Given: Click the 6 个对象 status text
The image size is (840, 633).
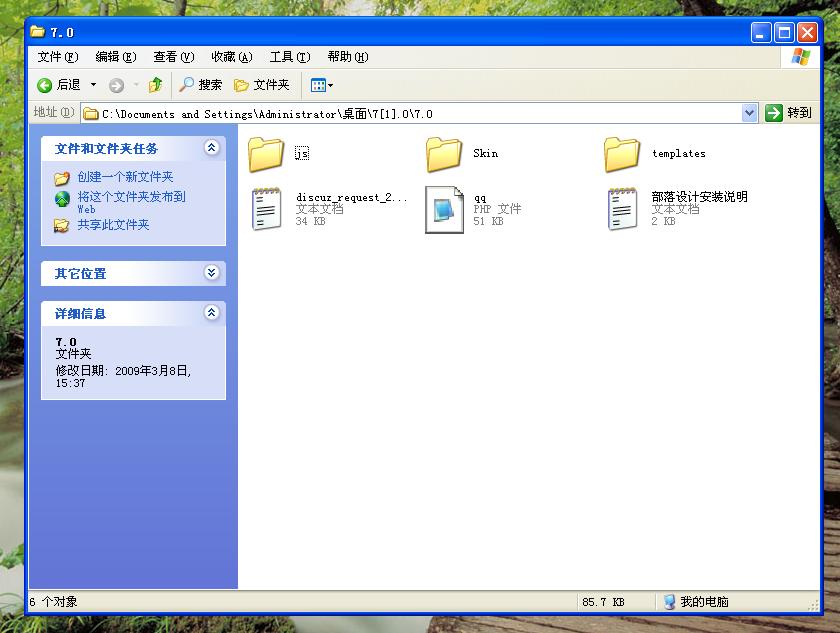Looking at the screenshot, I should pos(53,602).
